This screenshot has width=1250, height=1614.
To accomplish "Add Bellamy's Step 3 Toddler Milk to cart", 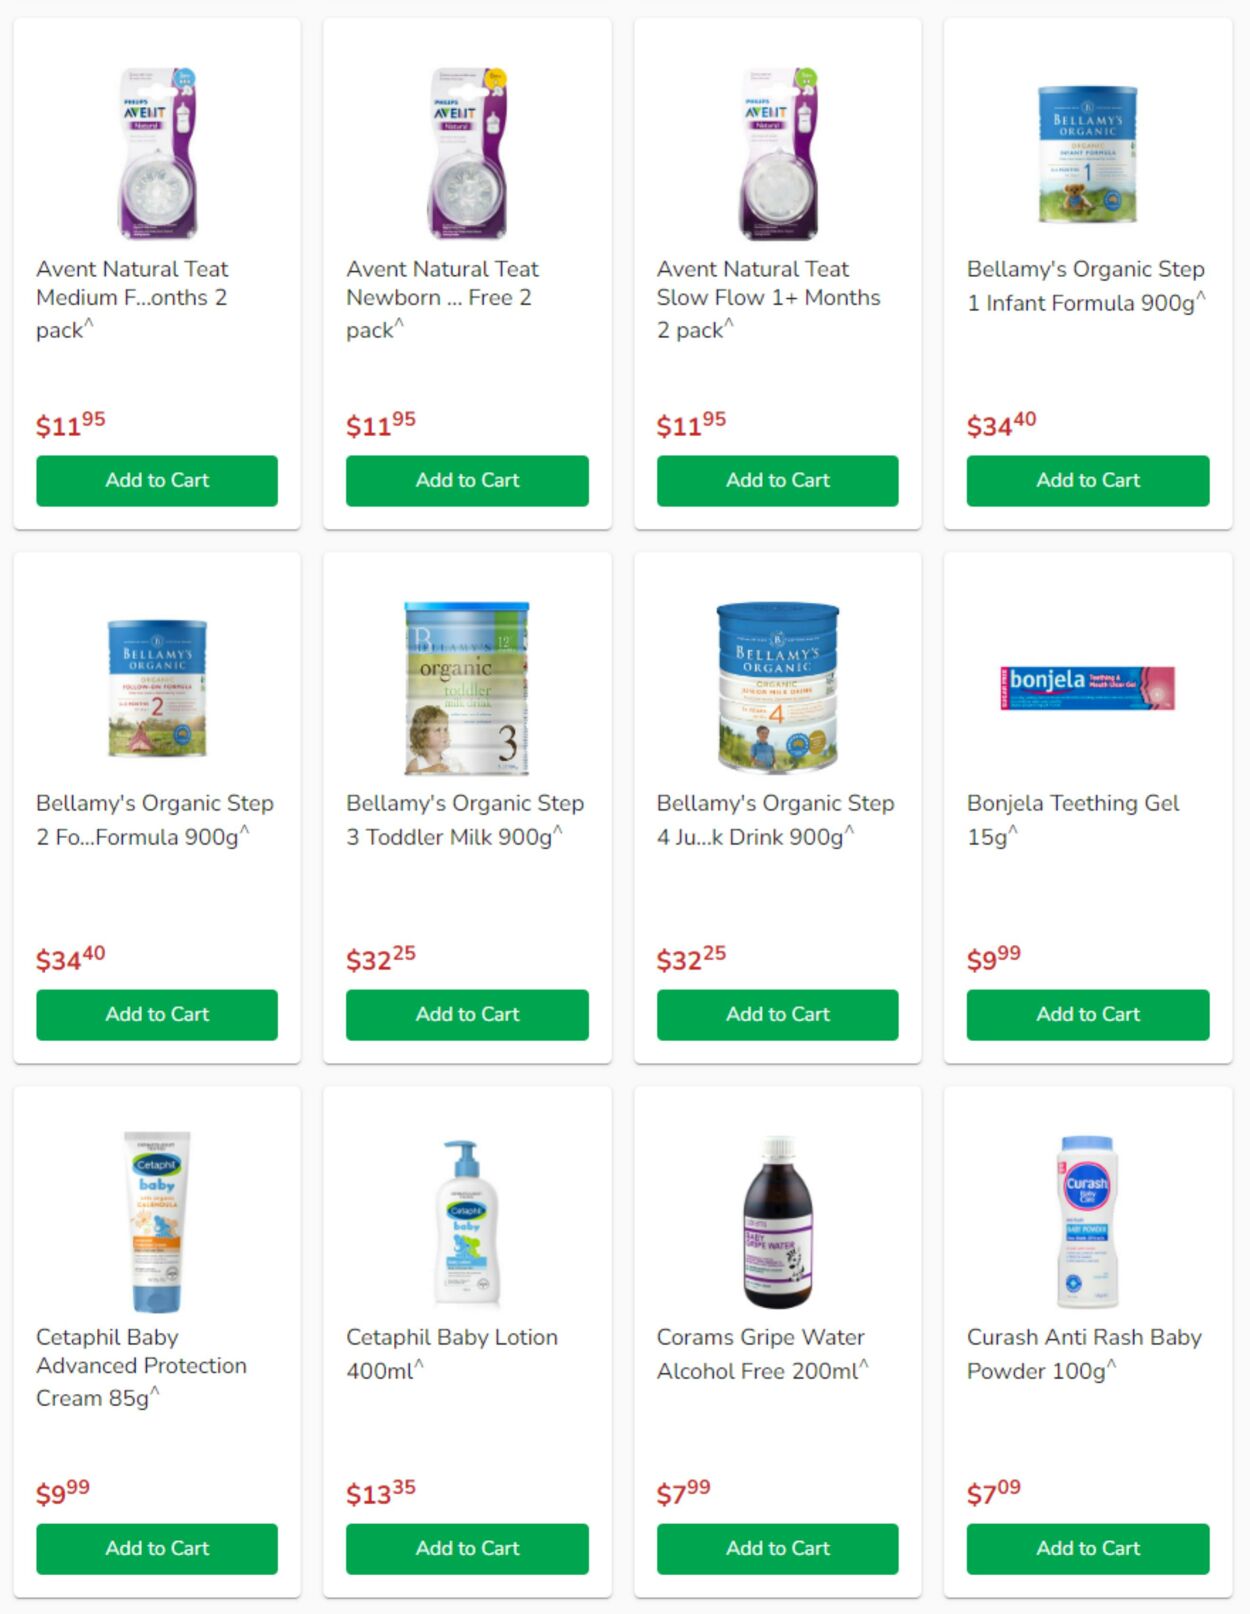I will 467,1014.
